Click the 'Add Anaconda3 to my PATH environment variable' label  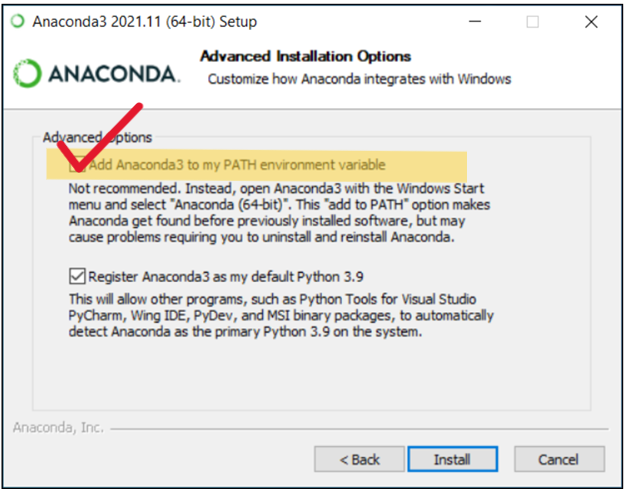click(x=237, y=165)
